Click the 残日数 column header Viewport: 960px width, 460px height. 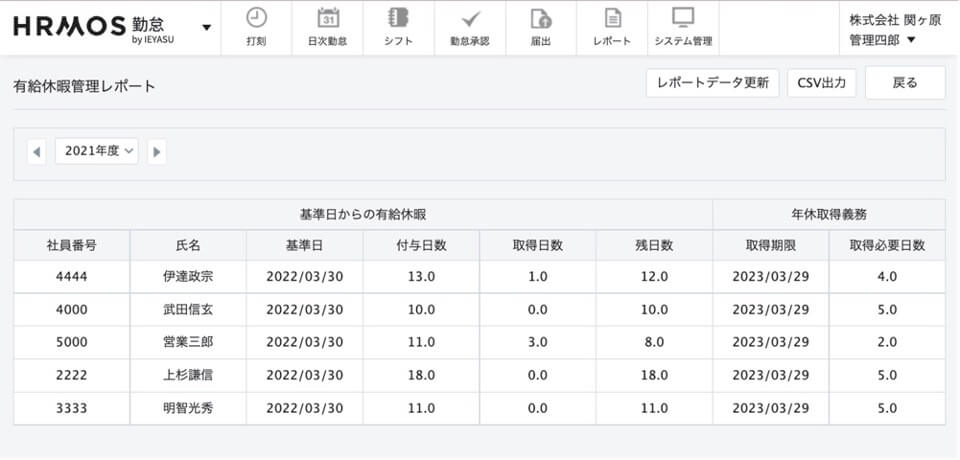click(654, 245)
